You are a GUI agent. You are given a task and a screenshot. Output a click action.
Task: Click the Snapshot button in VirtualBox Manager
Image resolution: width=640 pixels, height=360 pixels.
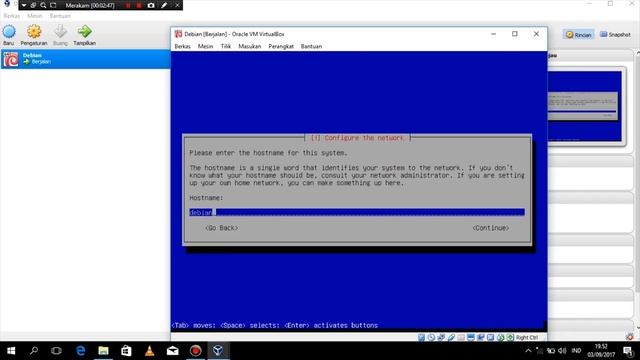(615, 35)
